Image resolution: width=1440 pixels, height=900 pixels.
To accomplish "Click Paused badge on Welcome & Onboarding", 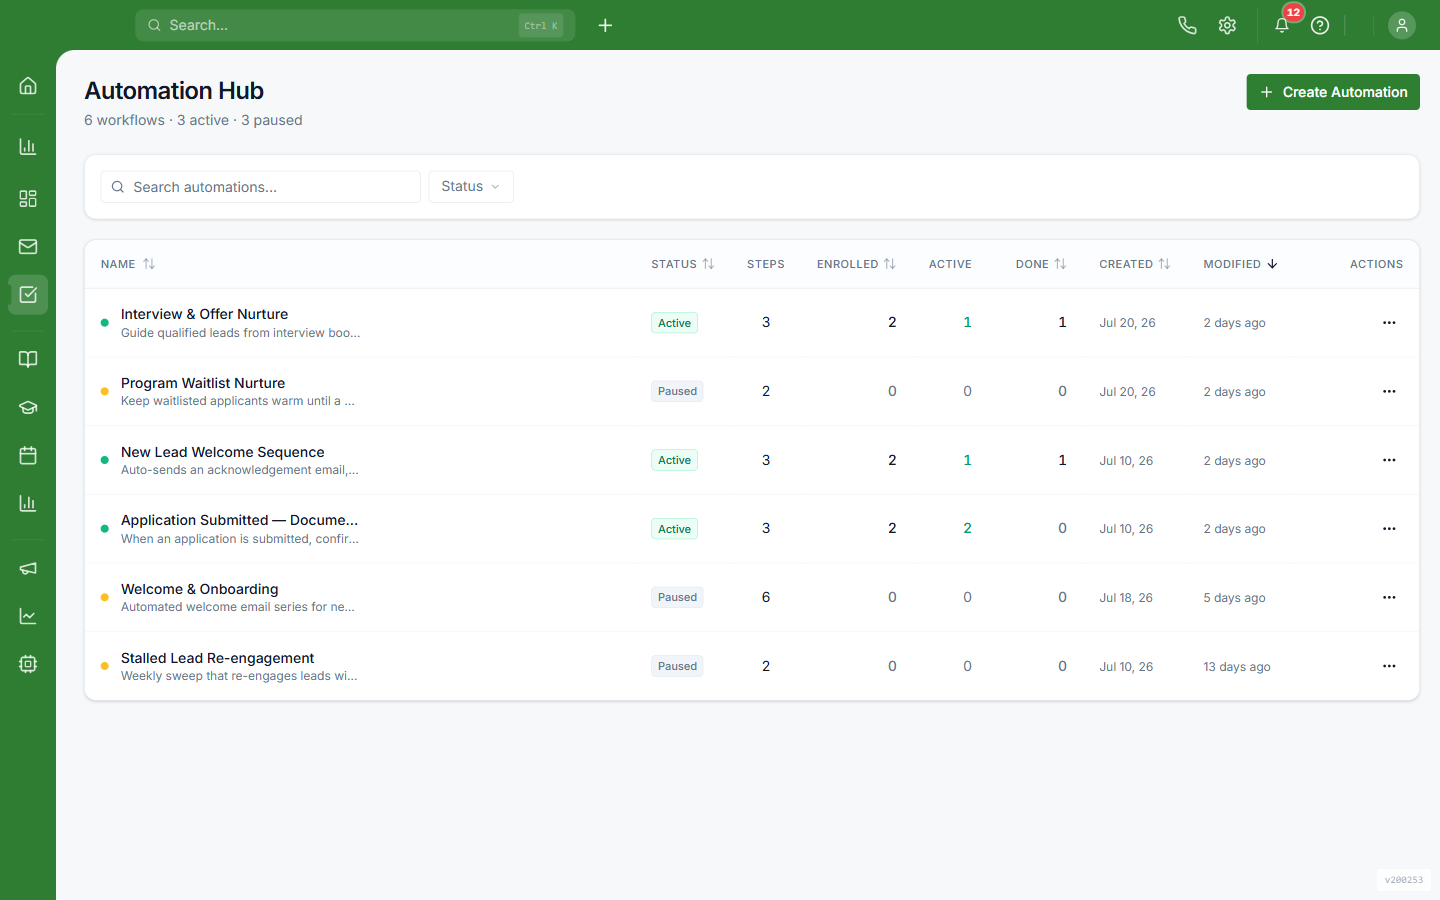I will click(x=677, y=598).
